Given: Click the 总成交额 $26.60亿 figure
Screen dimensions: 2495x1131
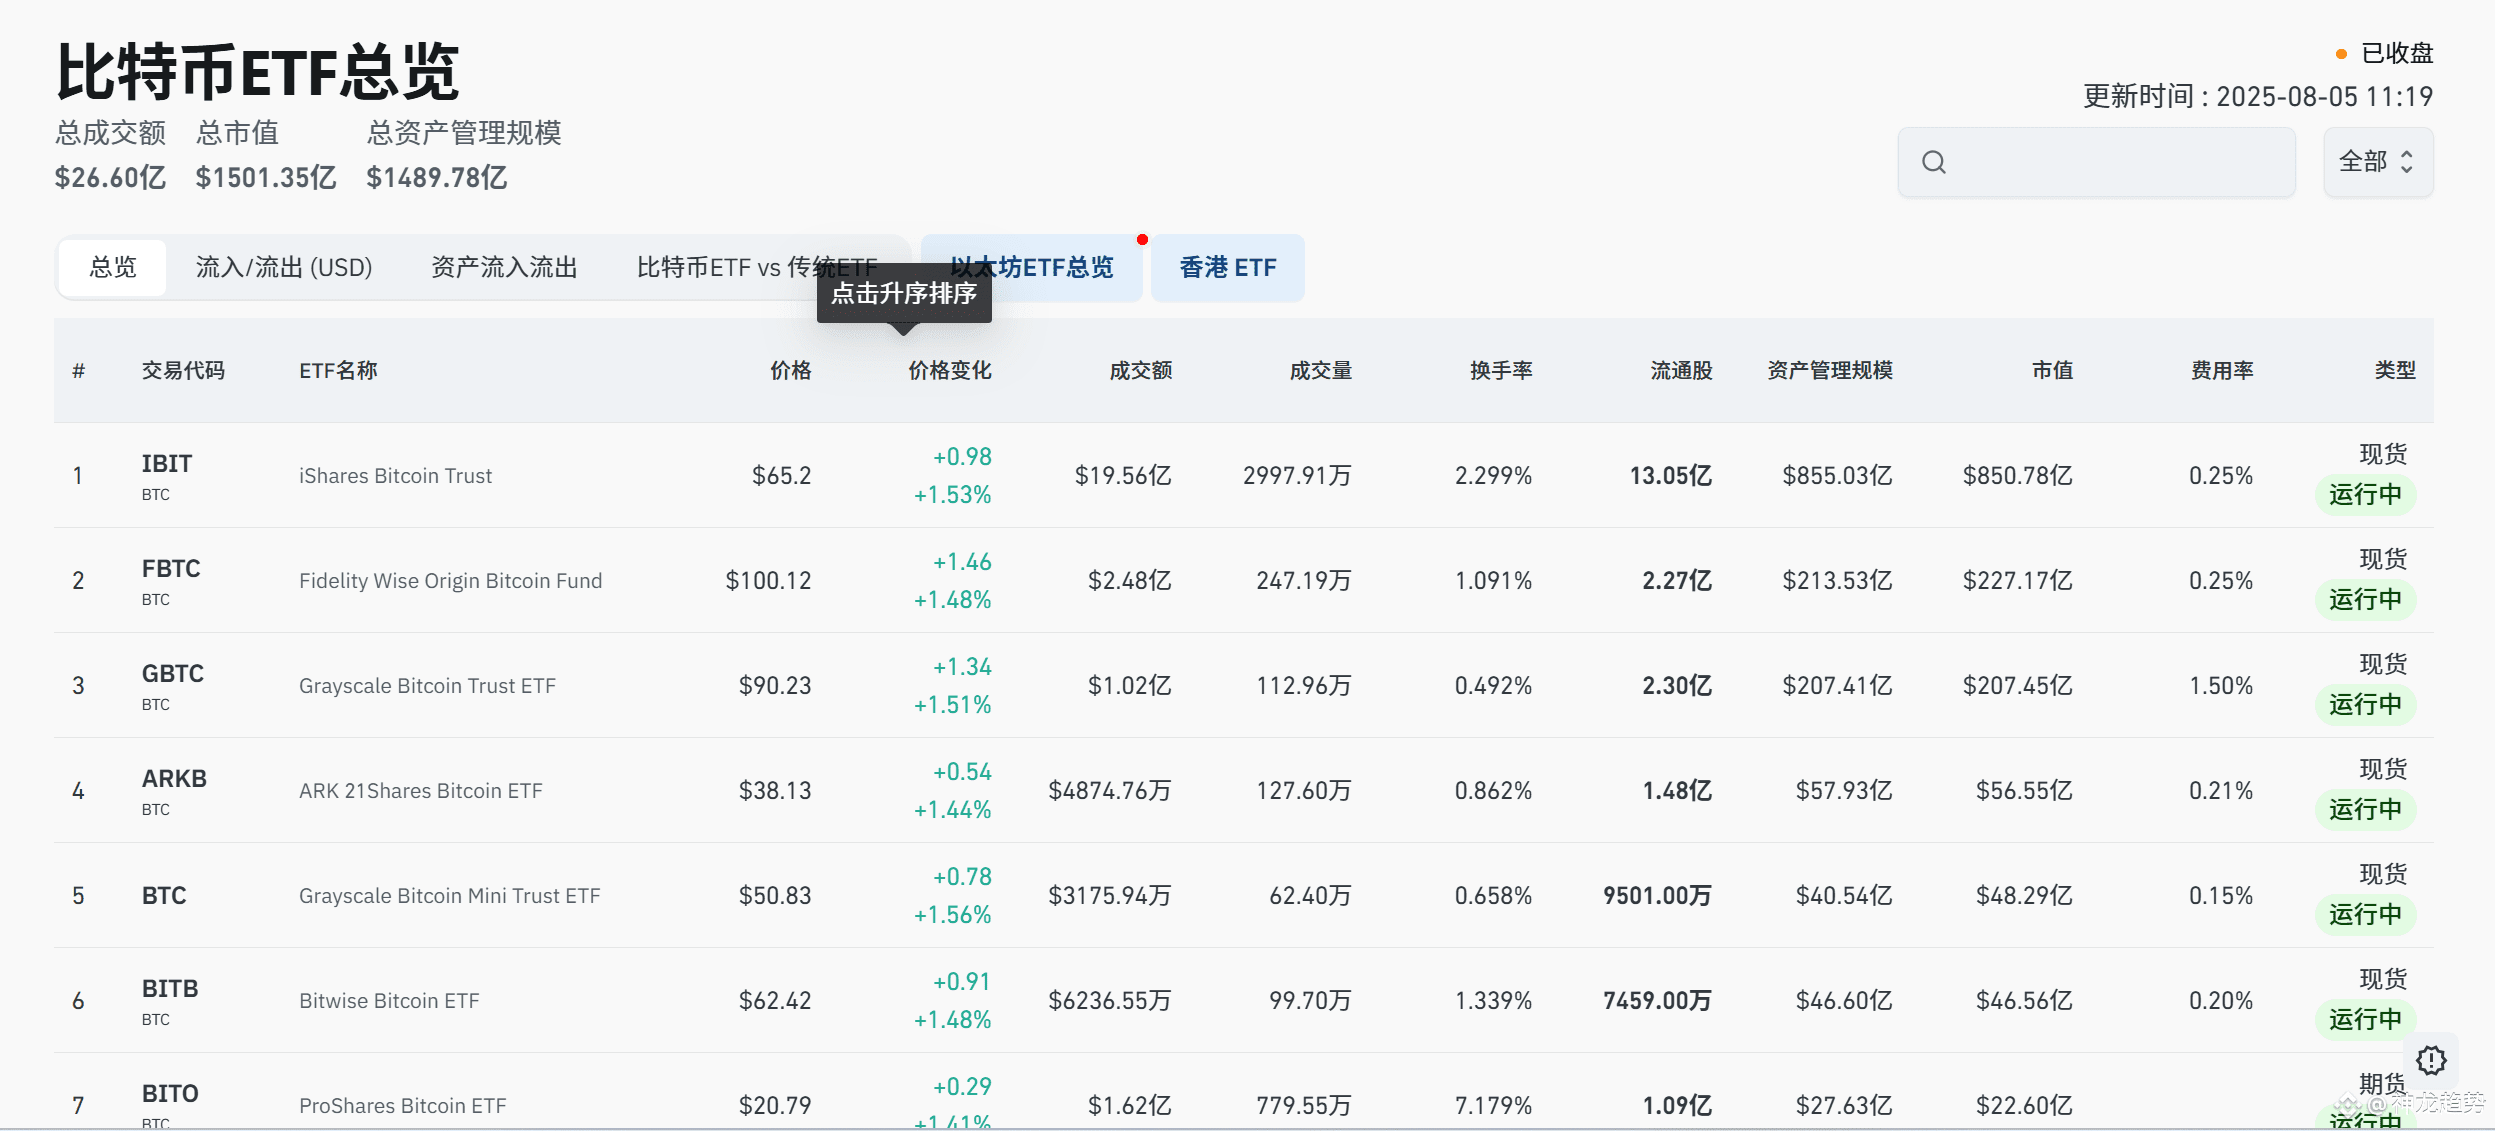Looking at the screenshot, I should 110,178.
